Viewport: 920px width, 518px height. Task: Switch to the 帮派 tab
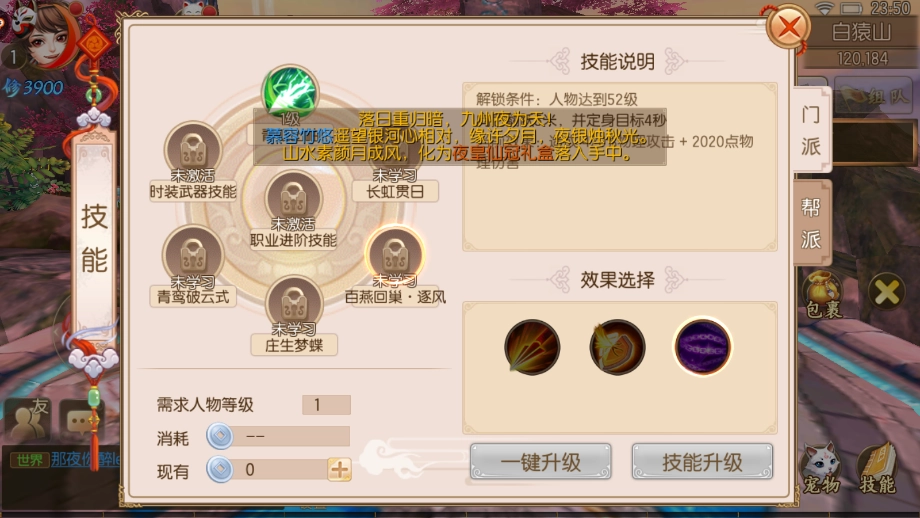(x=811, y=223)
